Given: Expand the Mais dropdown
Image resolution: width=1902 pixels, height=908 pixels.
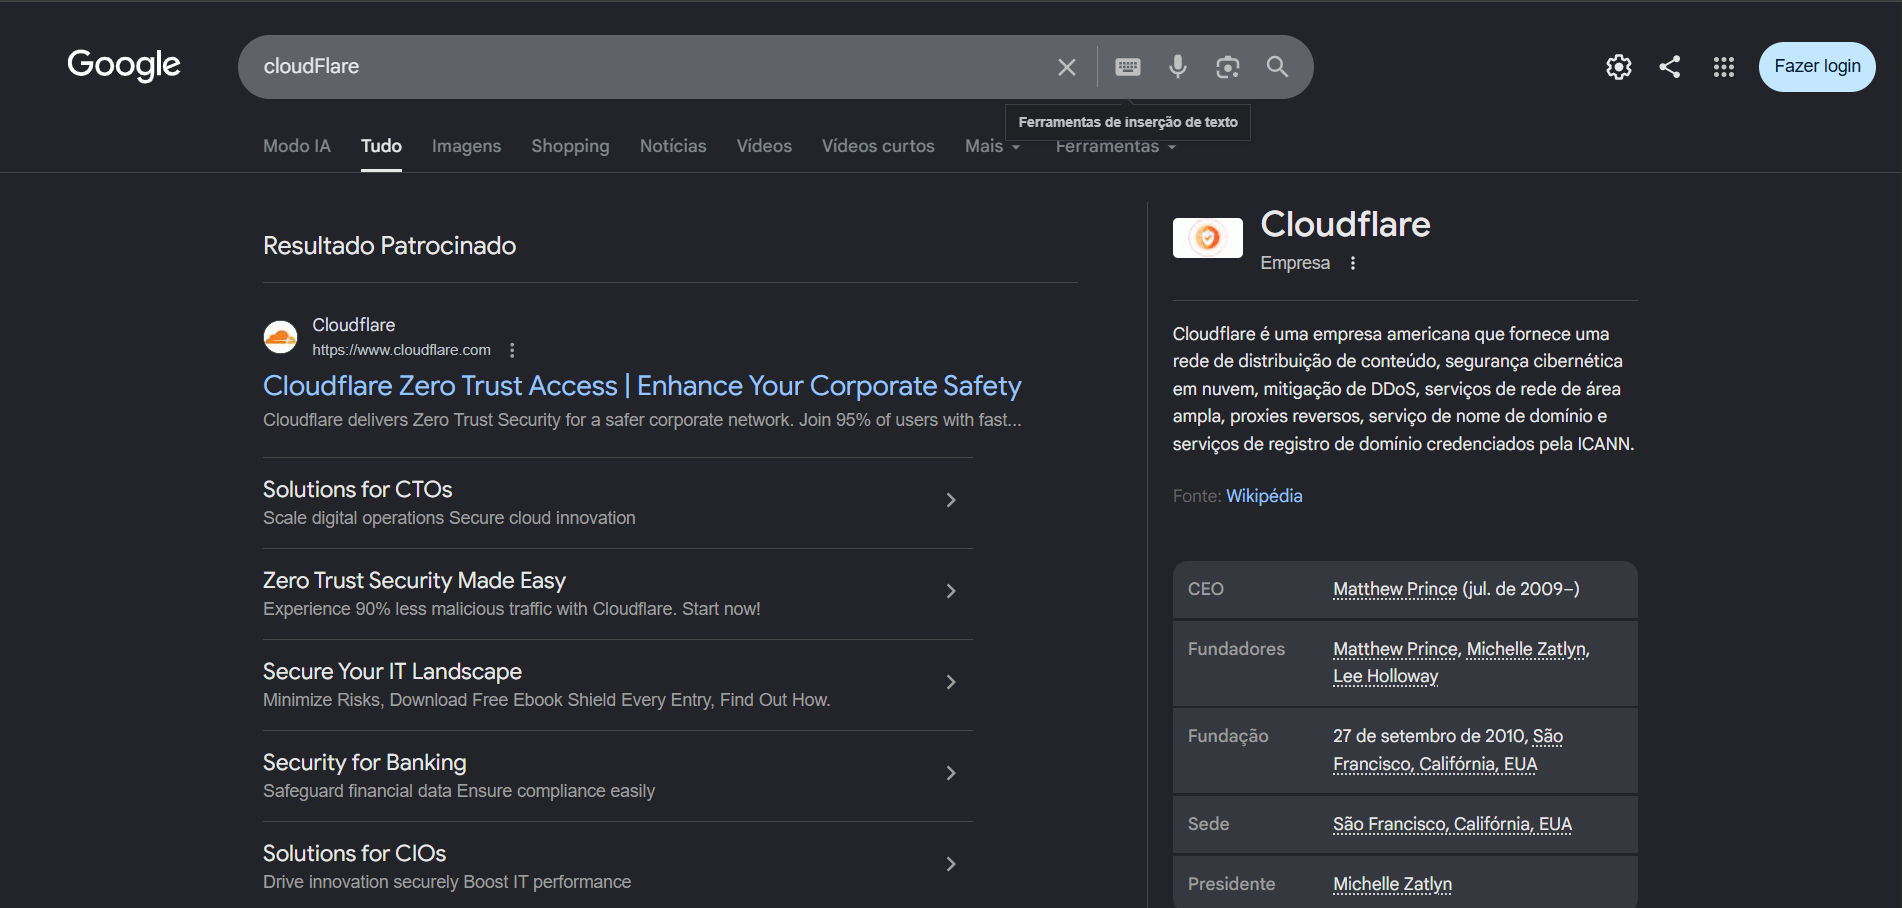Looking at the screenshot, I should 993,146.
